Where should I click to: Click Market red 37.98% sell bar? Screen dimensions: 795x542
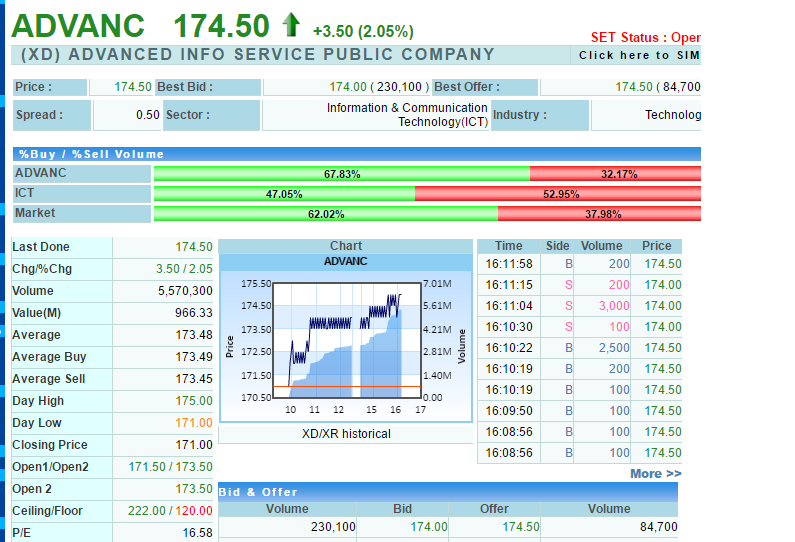(599, 214)
